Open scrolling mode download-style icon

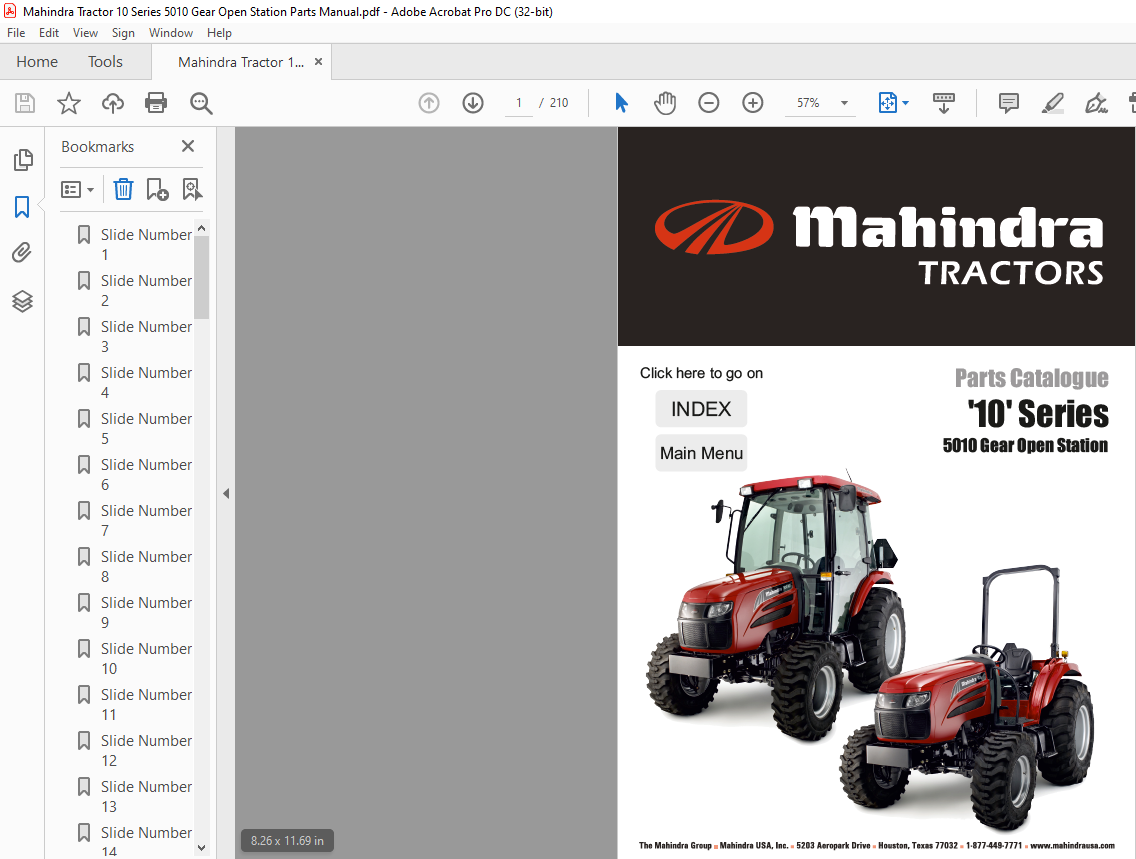point(943,103)
